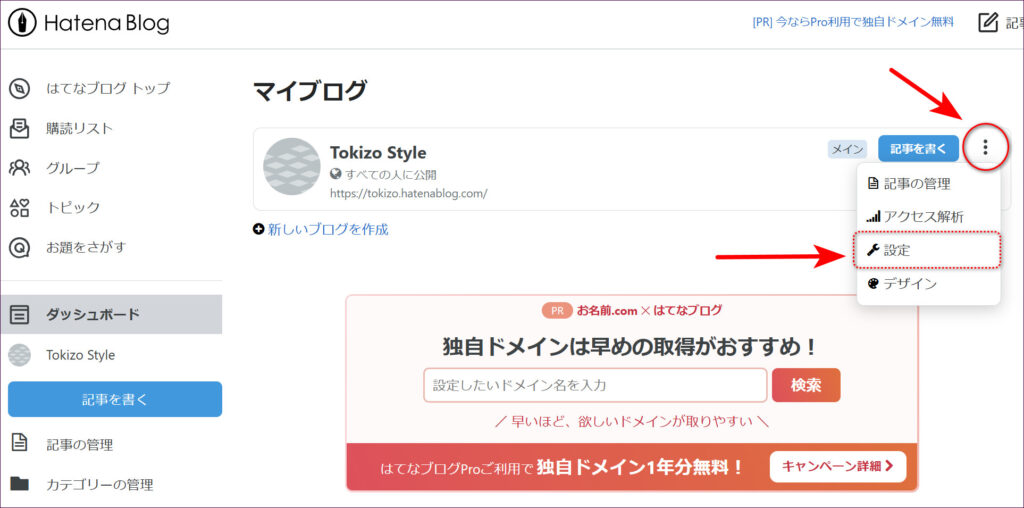Click the トピック shapes icon

(x=19, y=208)
